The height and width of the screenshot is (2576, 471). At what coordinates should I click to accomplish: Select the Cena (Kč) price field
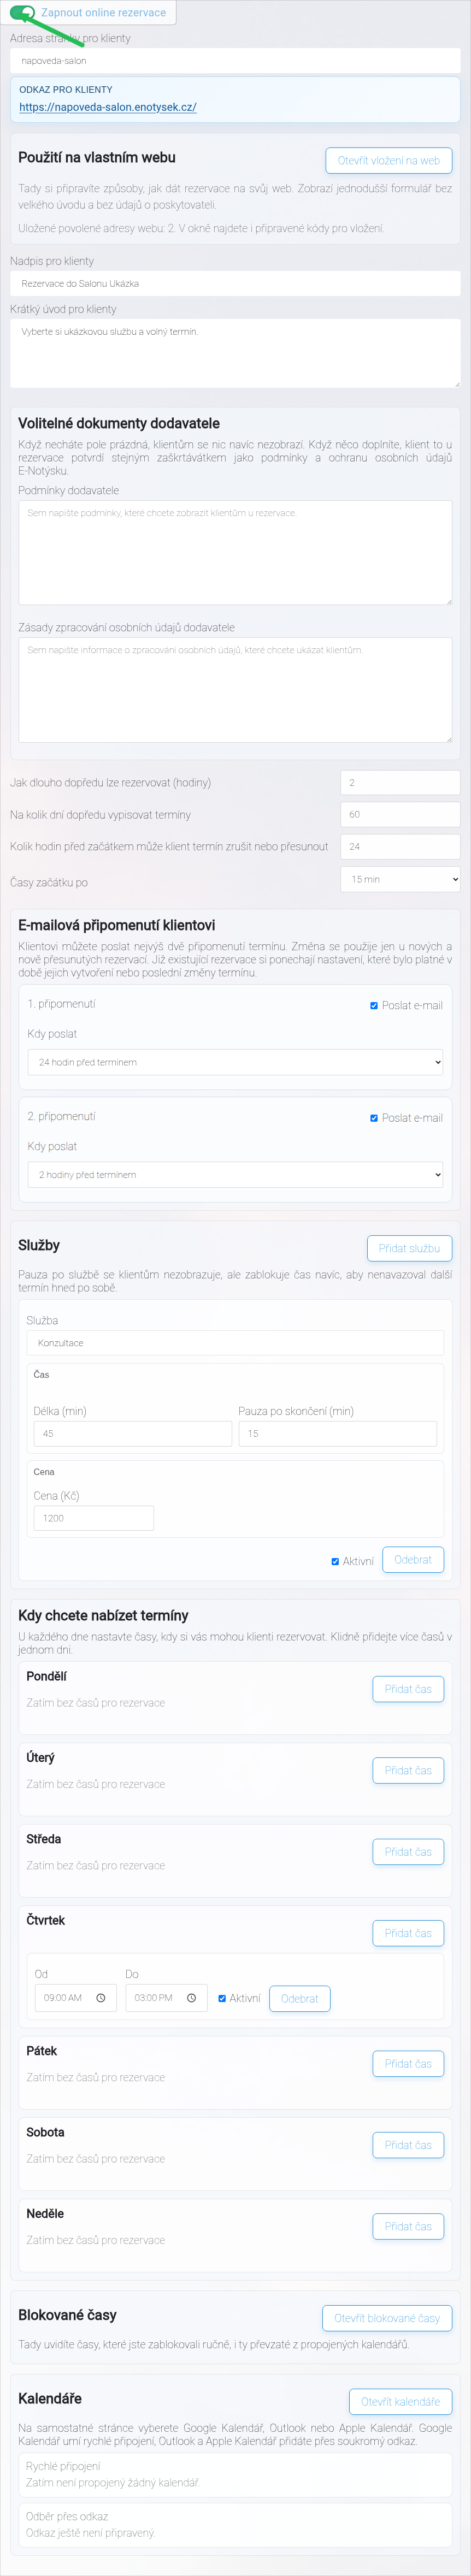94,1518
